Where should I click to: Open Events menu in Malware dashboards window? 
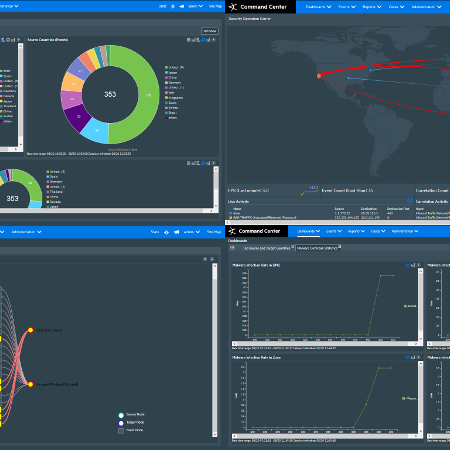[x=334, y=231]
